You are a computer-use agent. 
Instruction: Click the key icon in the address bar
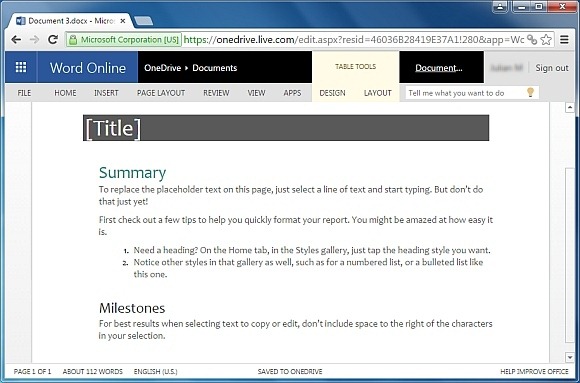(532, 40)
